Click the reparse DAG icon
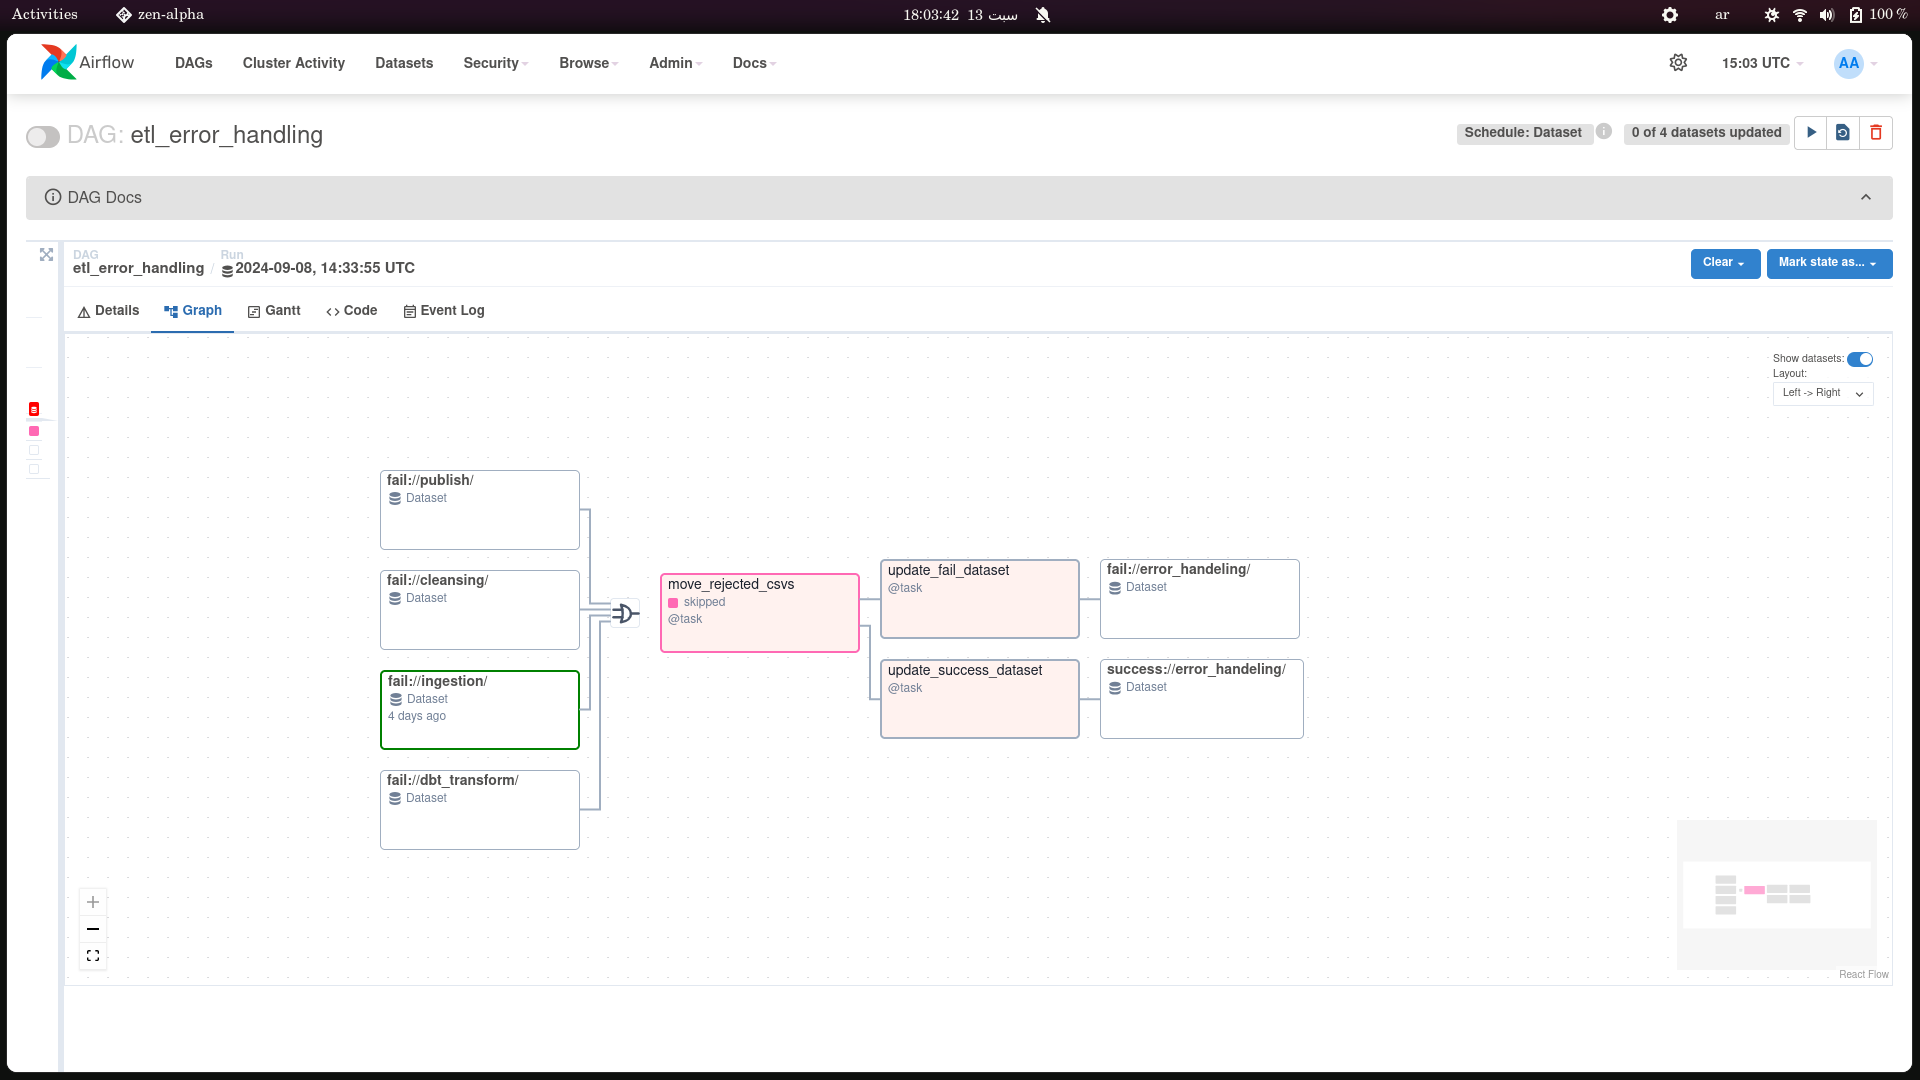 click(x=1843, y=132)
